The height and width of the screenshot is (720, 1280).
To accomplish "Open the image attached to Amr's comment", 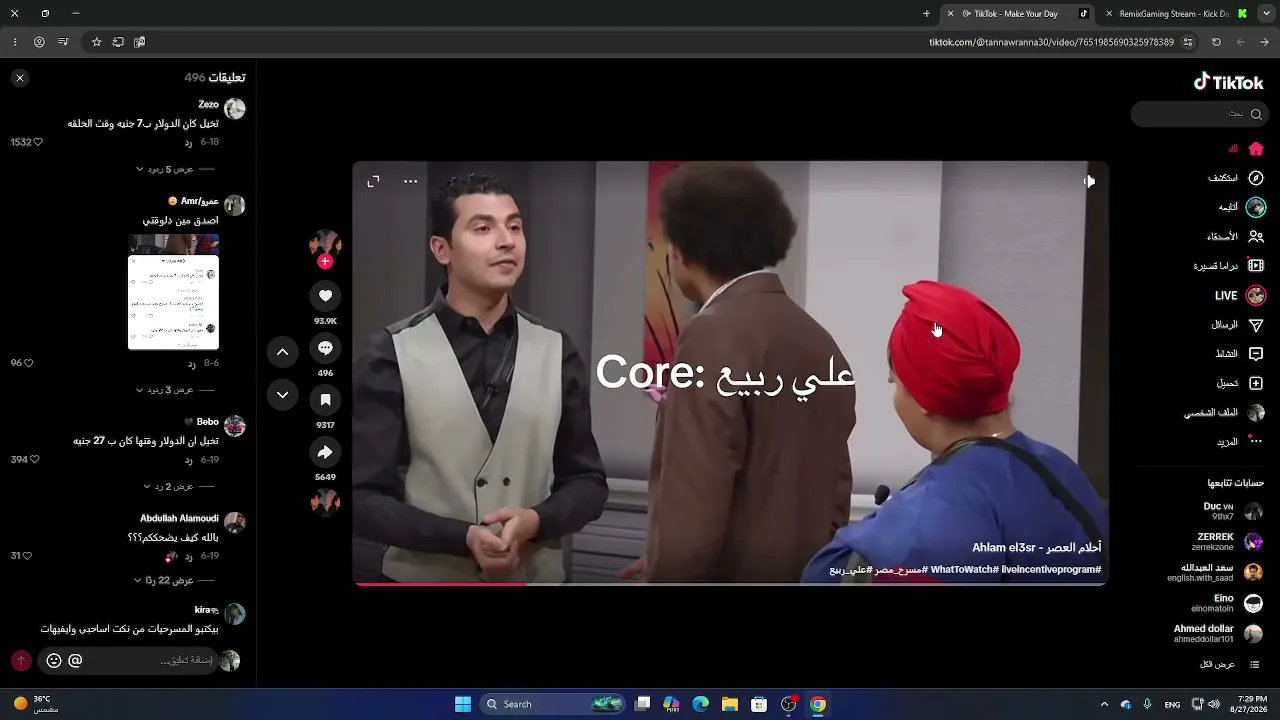I will click(x=173, y=292).
